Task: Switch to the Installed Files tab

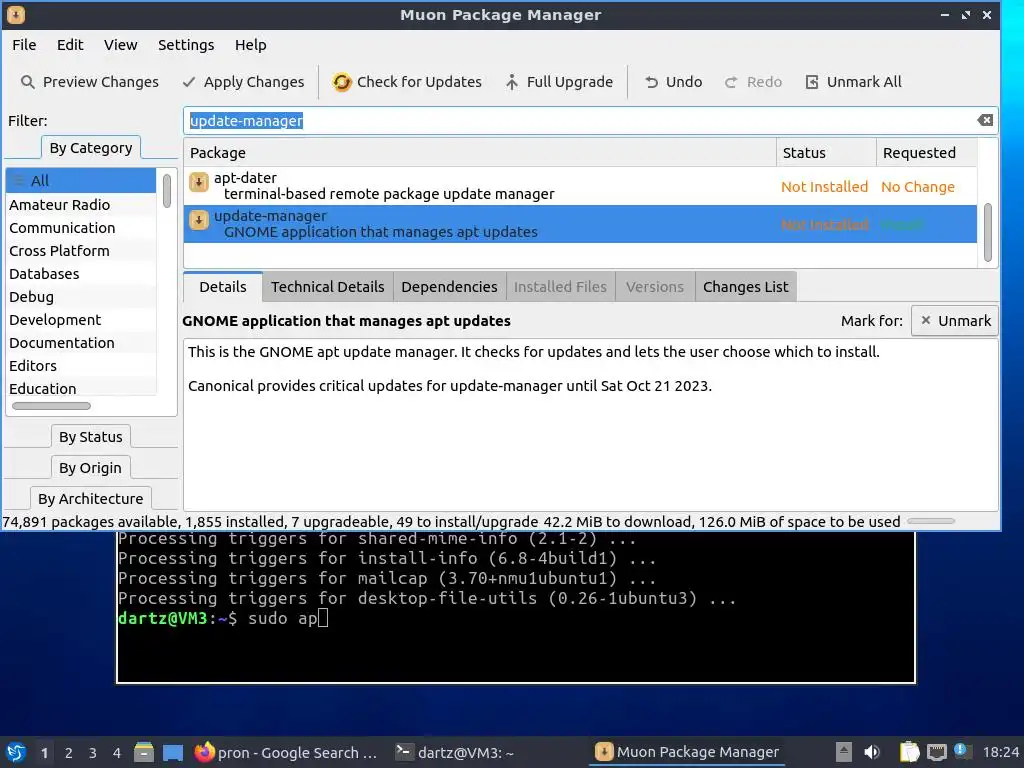Action: coord(560,287)
